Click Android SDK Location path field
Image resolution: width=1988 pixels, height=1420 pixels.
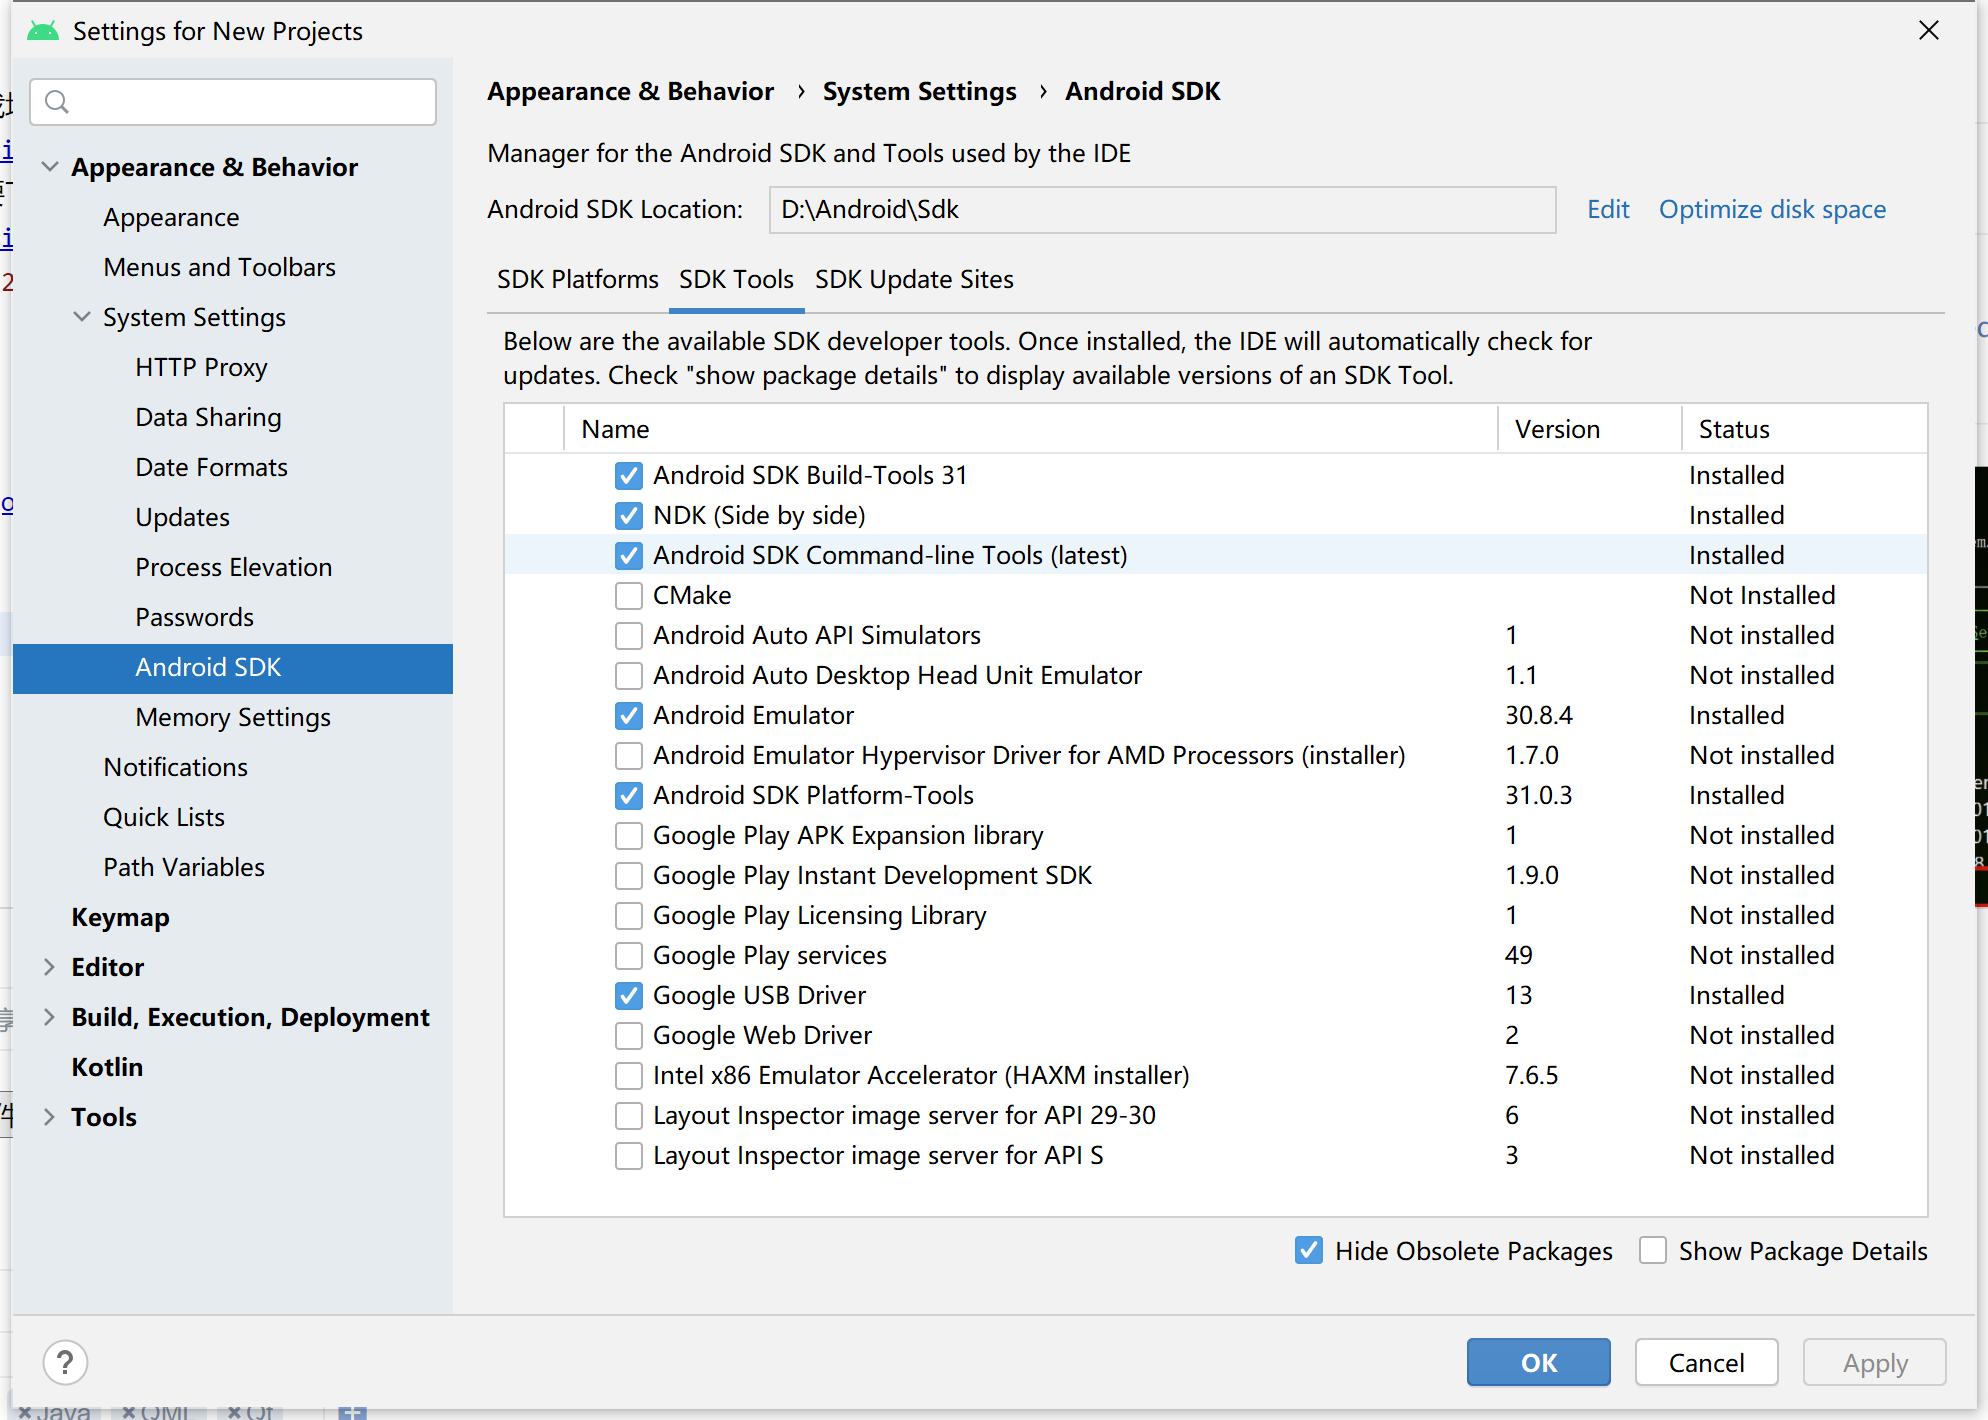point(1162,209)
